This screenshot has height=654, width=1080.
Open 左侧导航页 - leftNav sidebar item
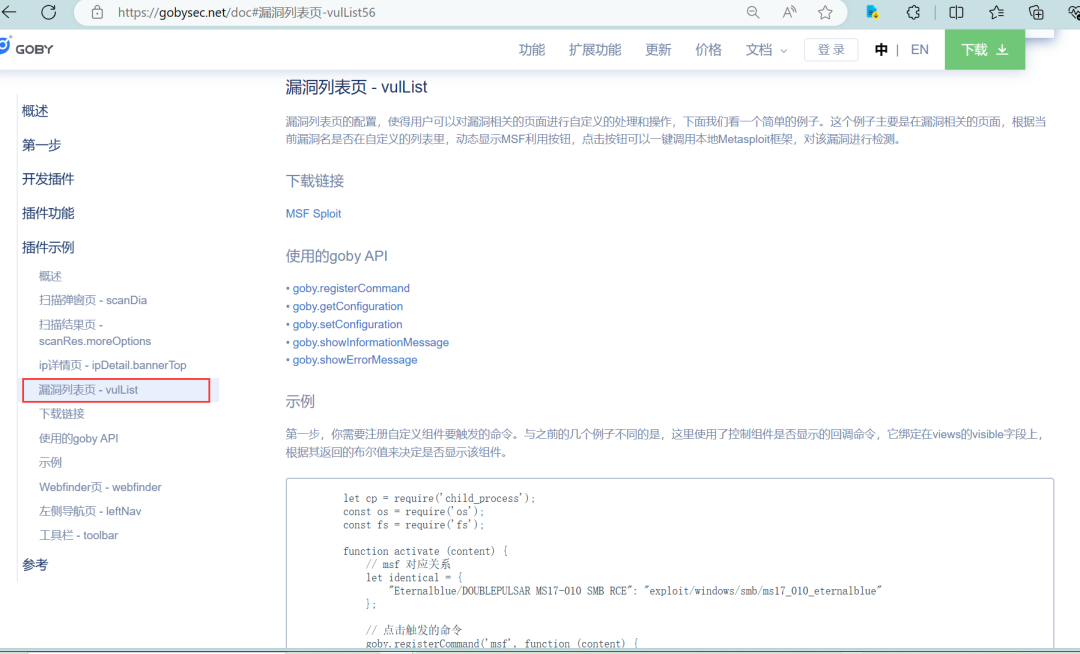pos(90,511)
